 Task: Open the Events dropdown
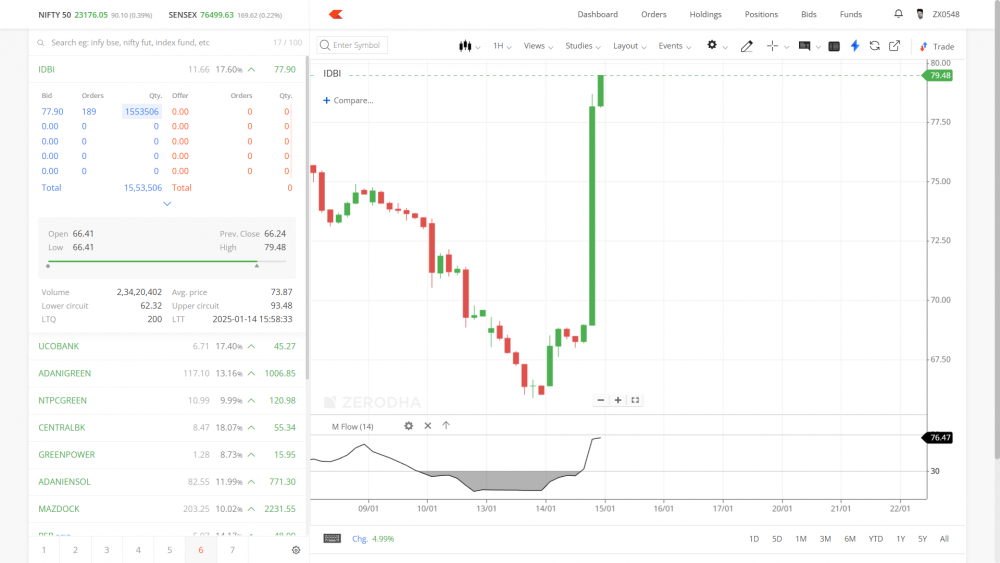click(675, 46)
